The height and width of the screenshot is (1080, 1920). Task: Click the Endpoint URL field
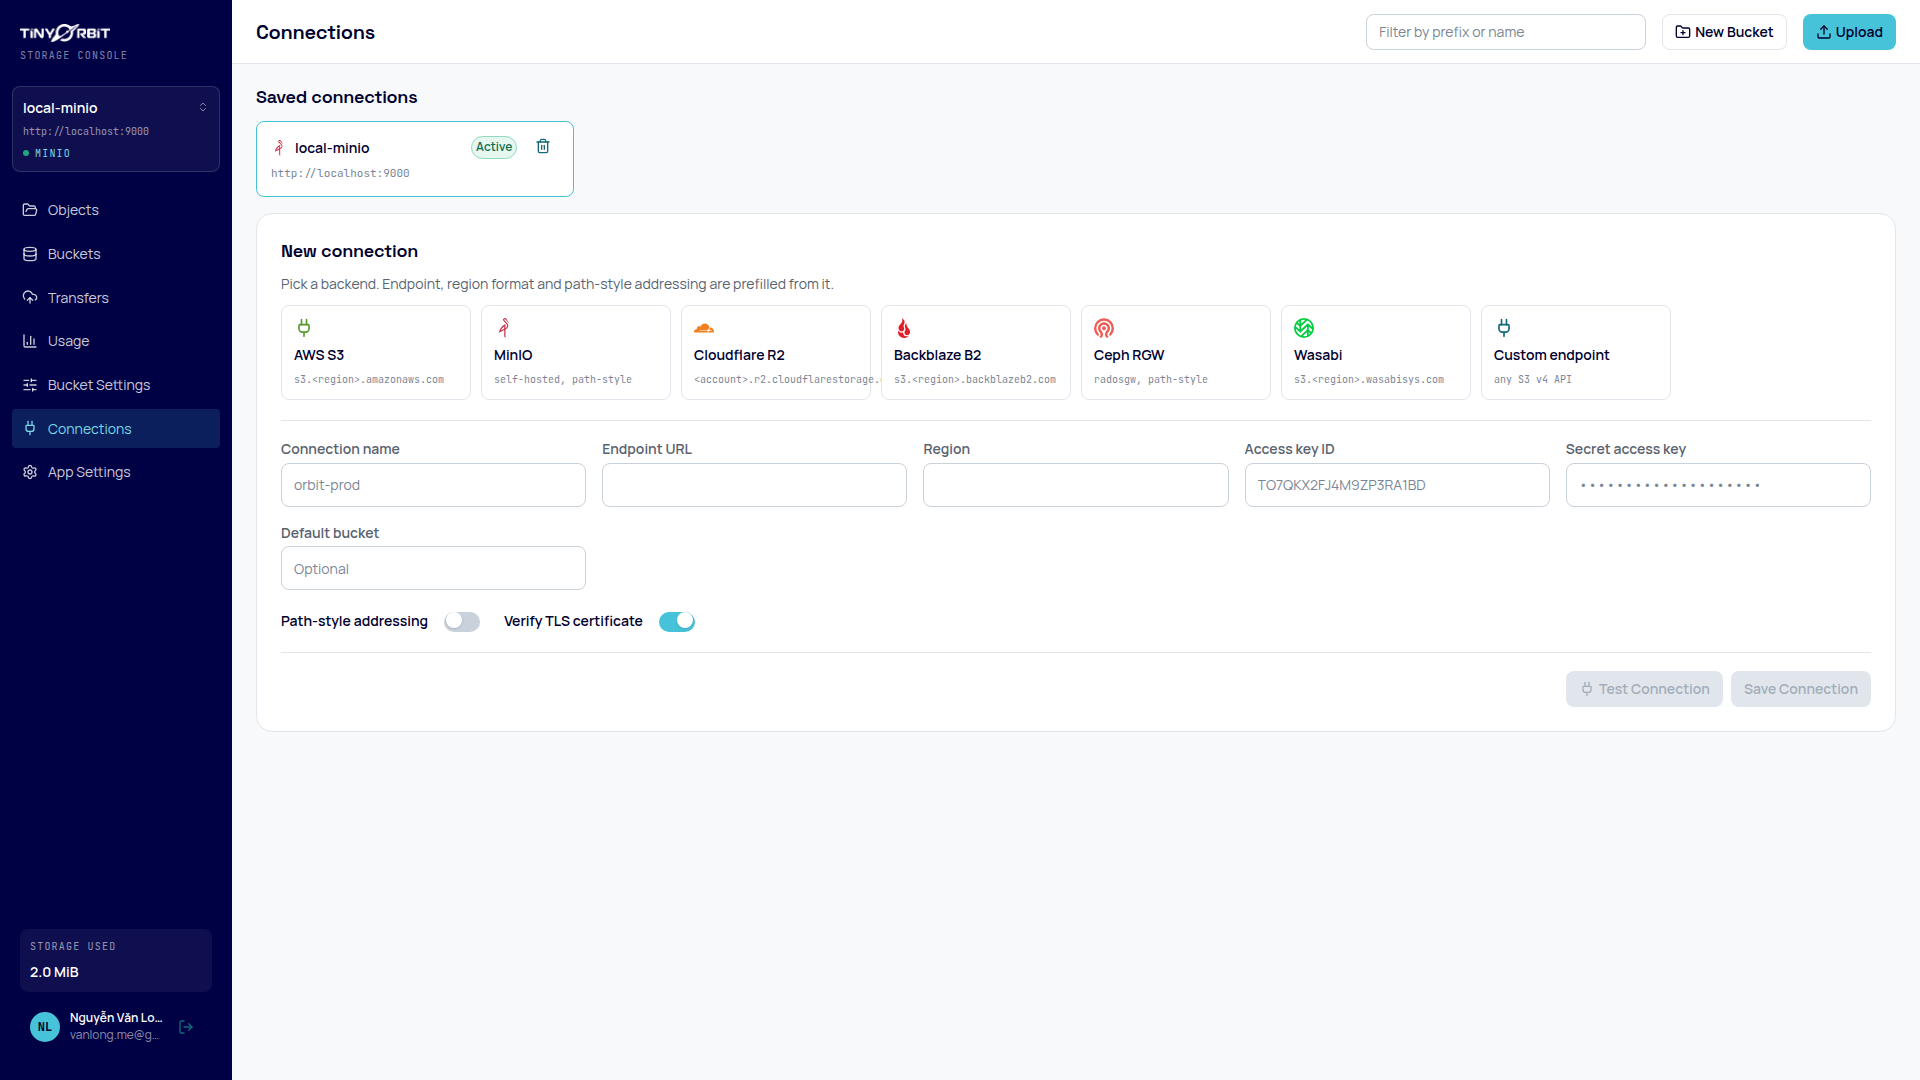[x=754, y=485]
